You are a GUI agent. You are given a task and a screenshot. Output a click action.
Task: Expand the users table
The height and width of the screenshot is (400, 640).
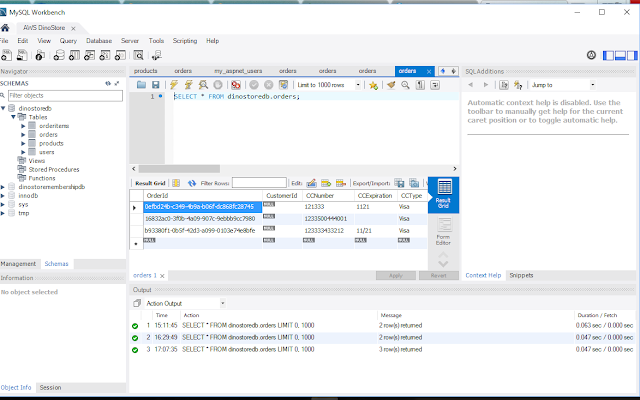[x=23, y=152]
